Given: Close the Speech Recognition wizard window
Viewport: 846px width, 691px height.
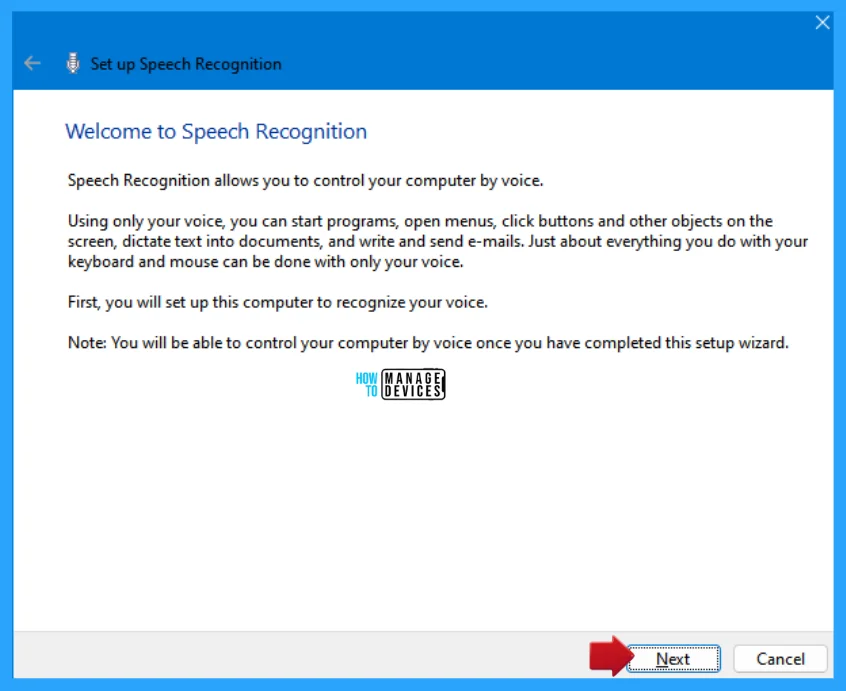Looking at the screenshot, I should pos(822,23).
